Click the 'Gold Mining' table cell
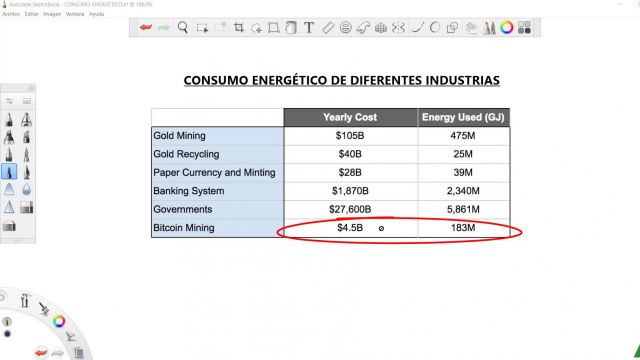 (218, 136)
